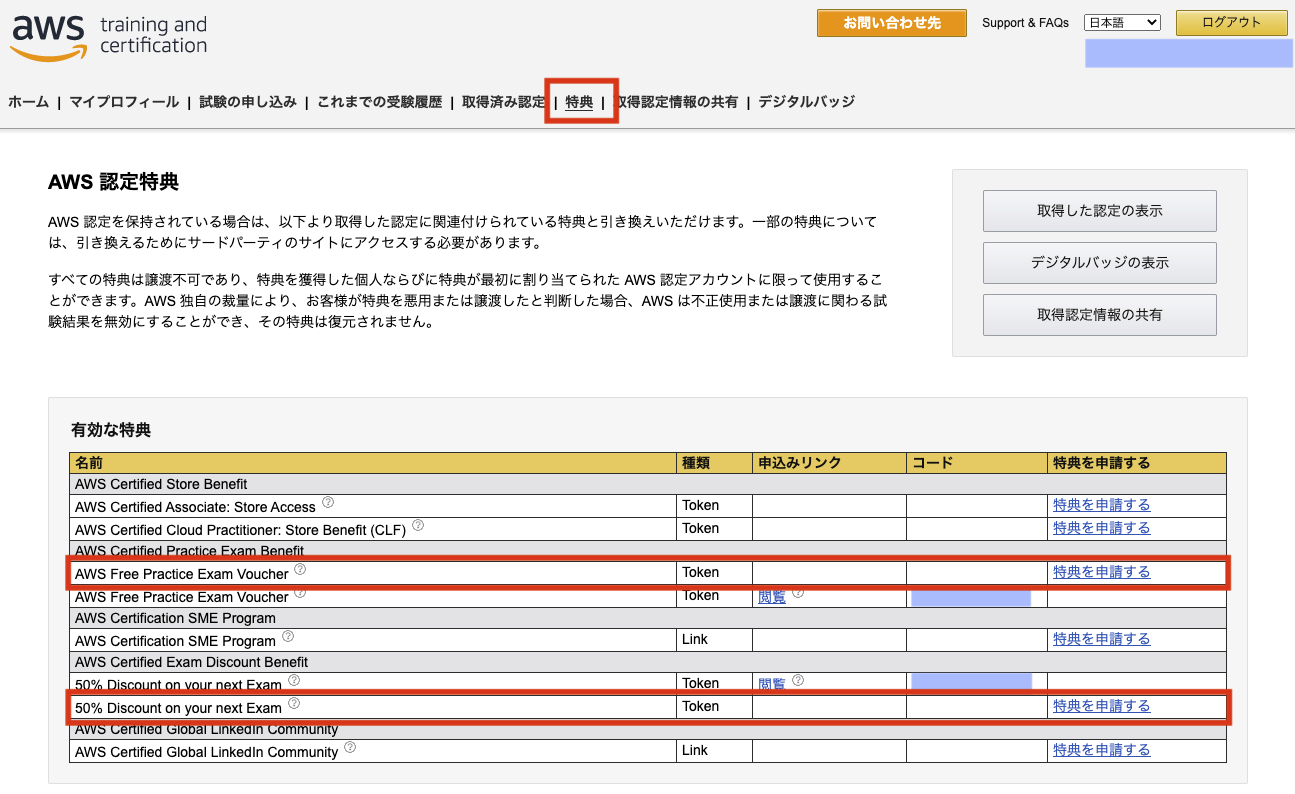Click help icon beside AWS Certified Associate: Store Access
The width and height of the screenshot is (1295, 794).
[328, 503]
